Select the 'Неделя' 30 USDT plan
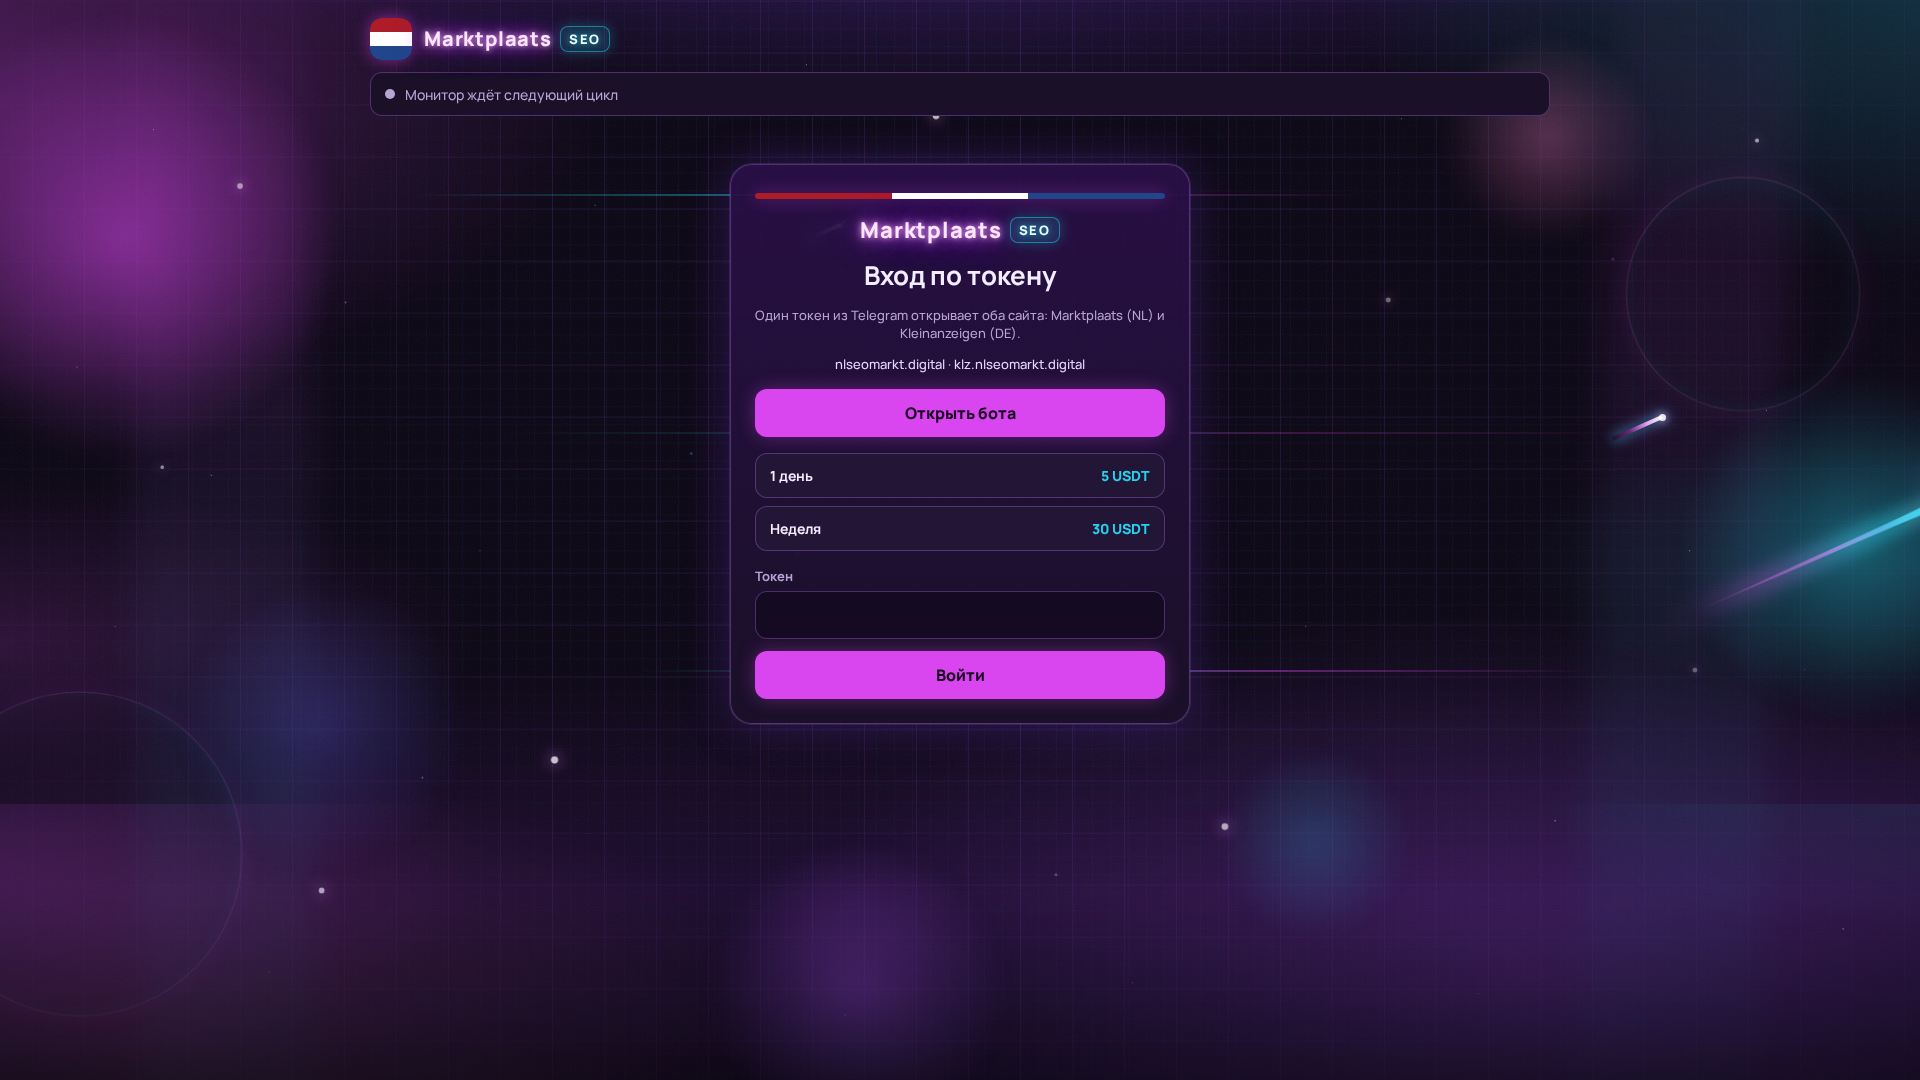 click(x=960, y=529)
